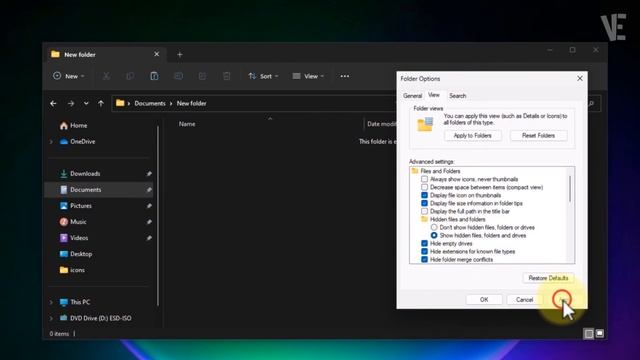
Task: Uncheck Hide extensions for known file types
Action: 424,251
